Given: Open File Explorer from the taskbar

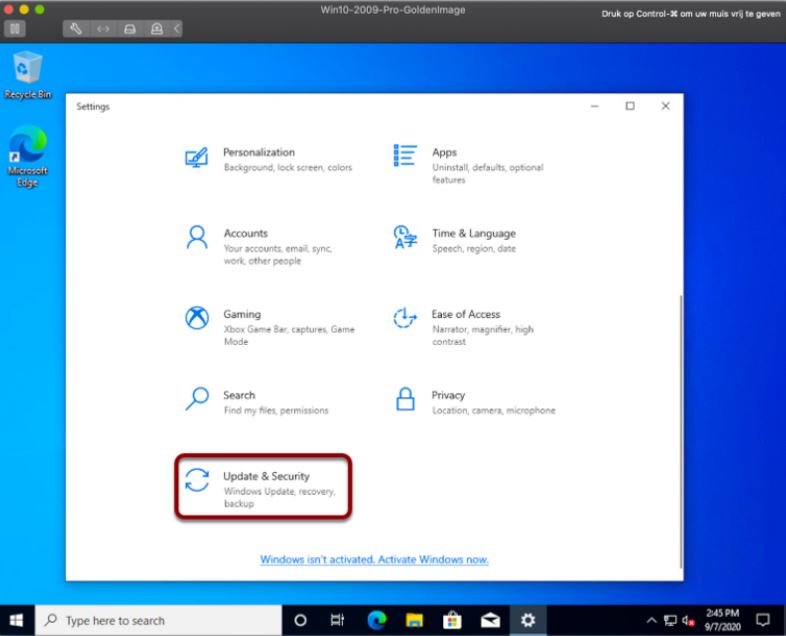Looking at the screenshot, I should coord(415,620).
